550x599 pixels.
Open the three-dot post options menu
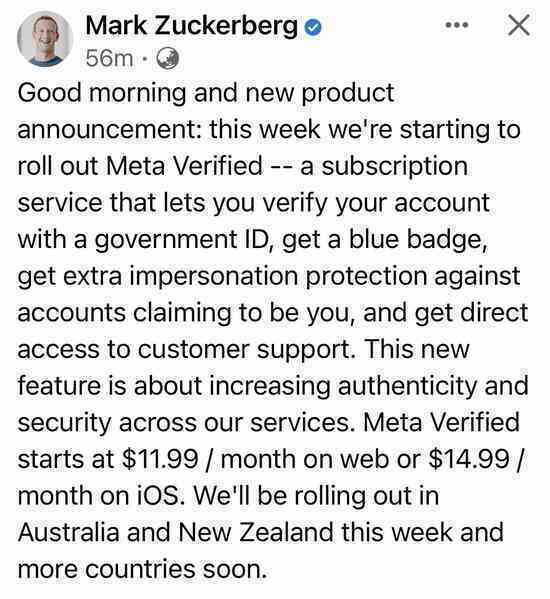457,25
